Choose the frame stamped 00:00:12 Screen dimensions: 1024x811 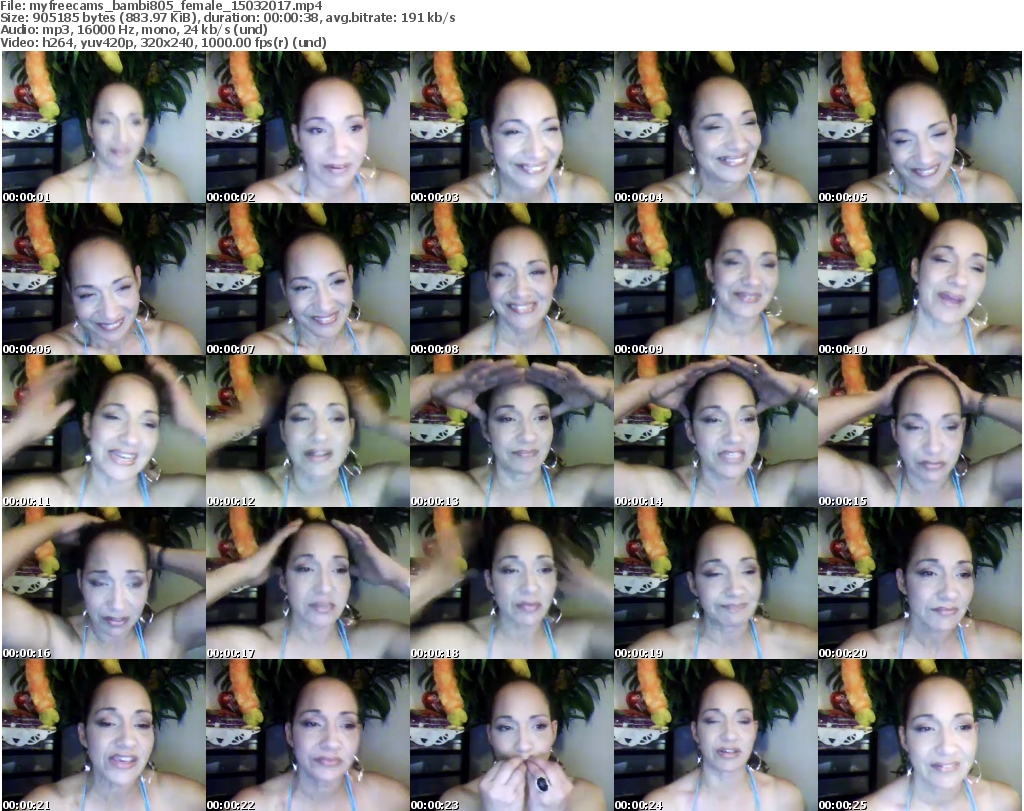[x=308, y=432]
